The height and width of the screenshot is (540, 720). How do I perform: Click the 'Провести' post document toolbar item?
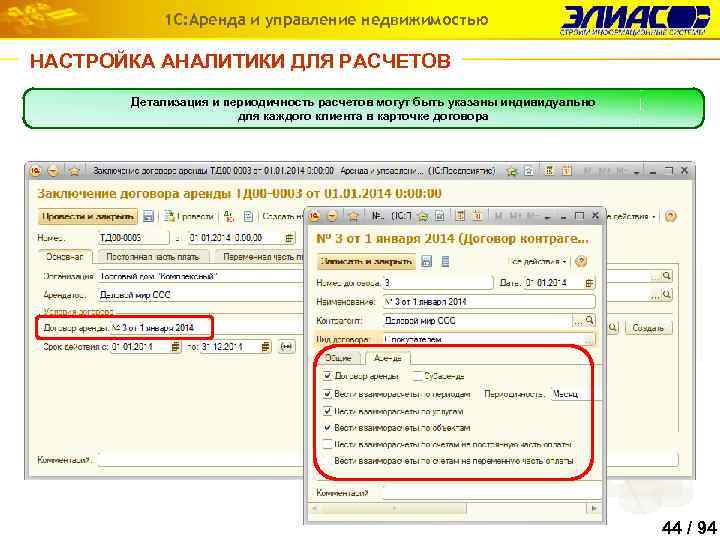(x=190, y=216)
